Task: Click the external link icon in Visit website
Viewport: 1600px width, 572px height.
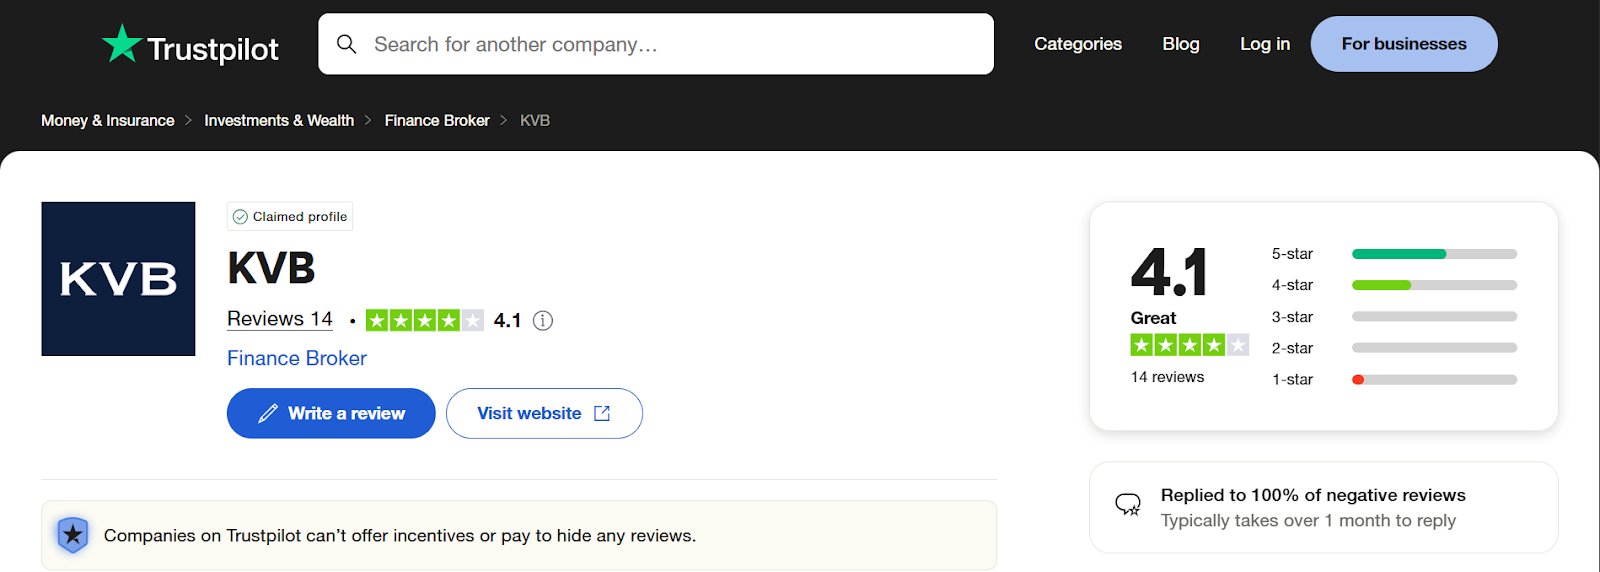Action: (602, 413)
